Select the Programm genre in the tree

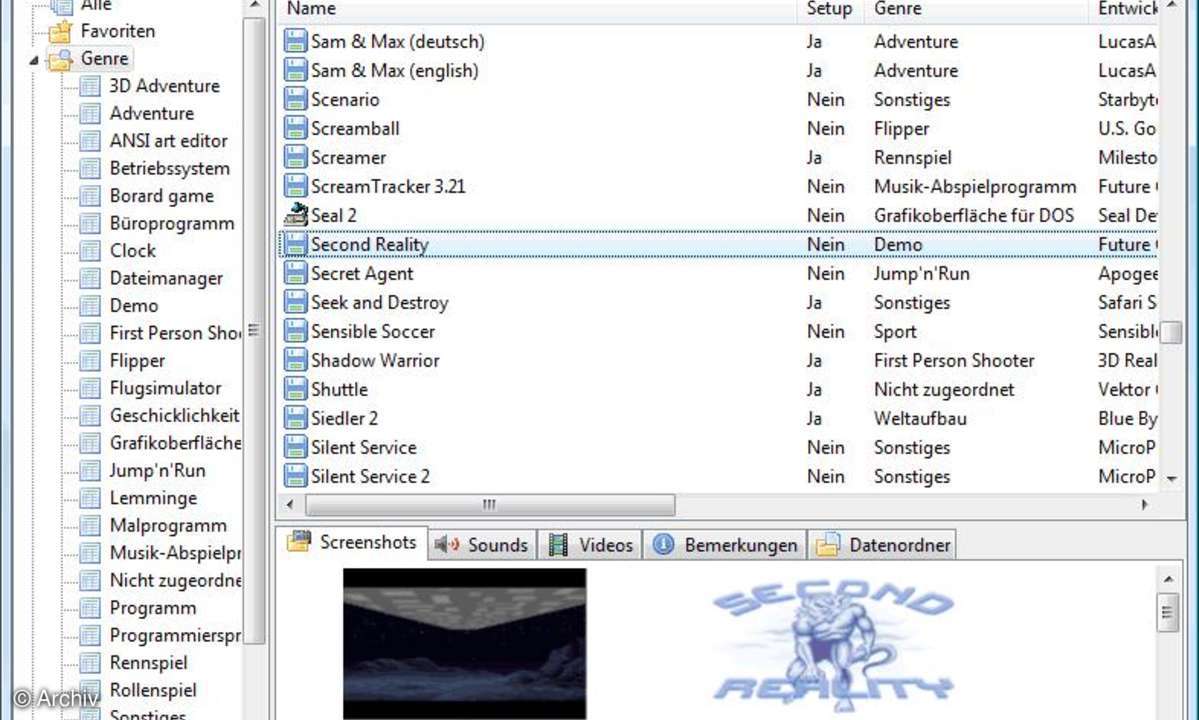(153, 608)
